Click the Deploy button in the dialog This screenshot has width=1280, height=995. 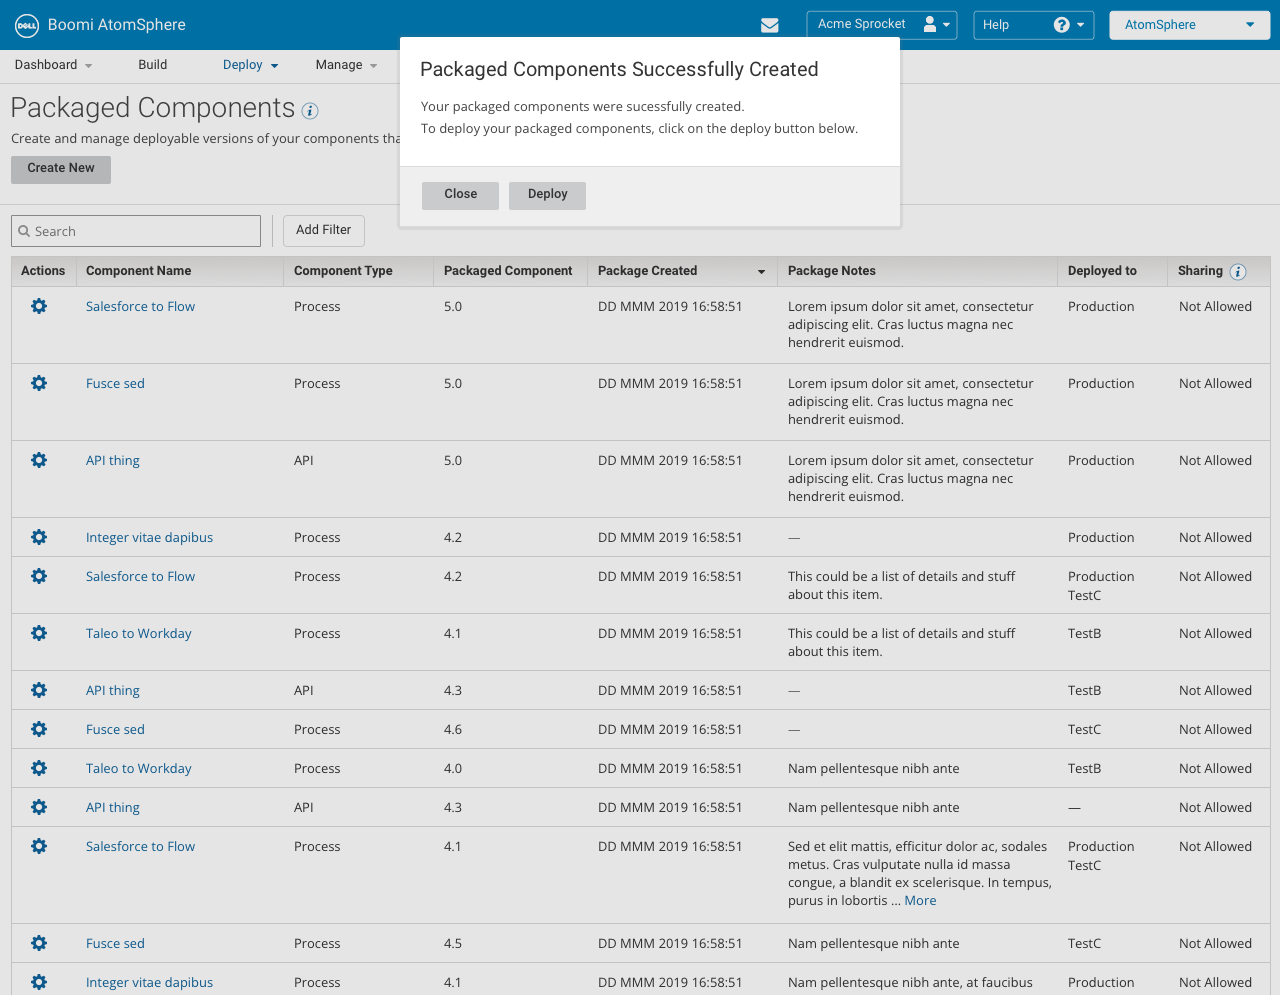coord(548,195)
